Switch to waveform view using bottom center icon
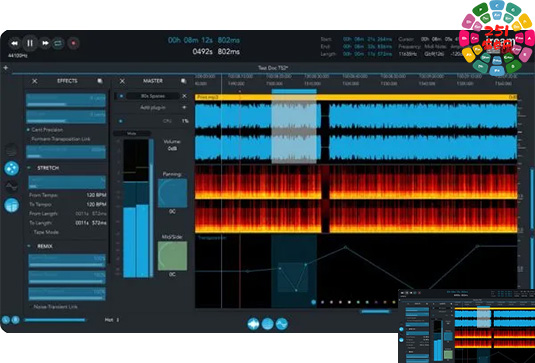Viewport: 535px width, 363px height. (x=254, y=324)
